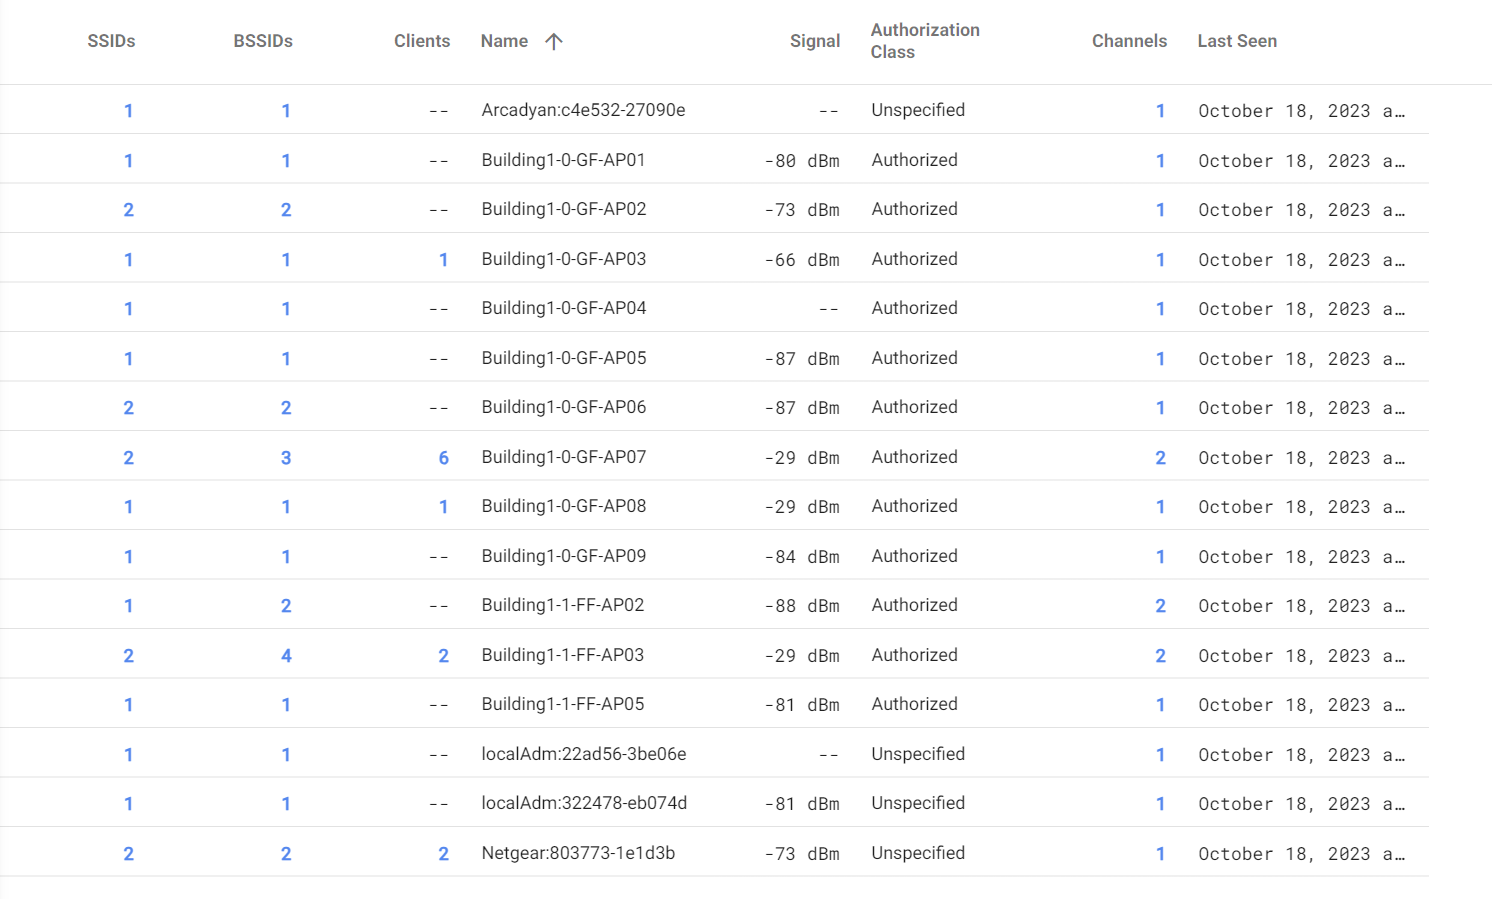
Task: Open BSSIDs count link for Building1-0-GF-AP01
Action: pos(286,161)
